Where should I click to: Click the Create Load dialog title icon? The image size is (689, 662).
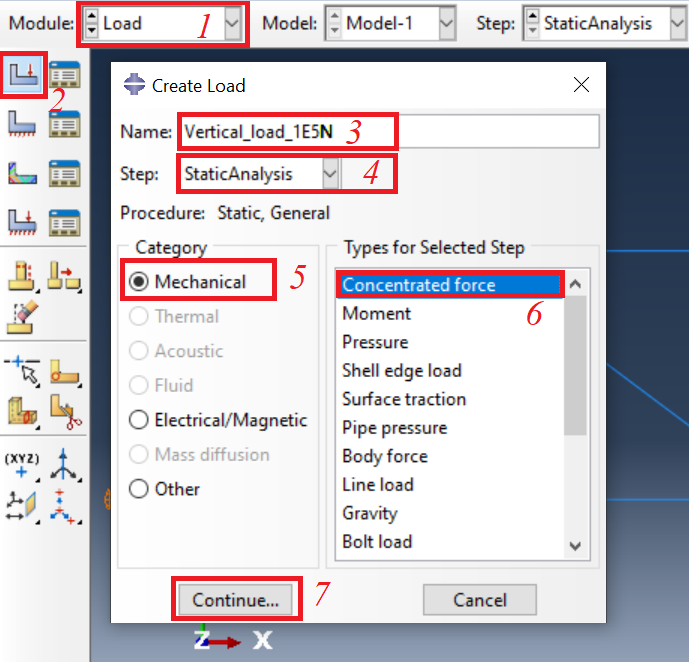coord(134,84)
